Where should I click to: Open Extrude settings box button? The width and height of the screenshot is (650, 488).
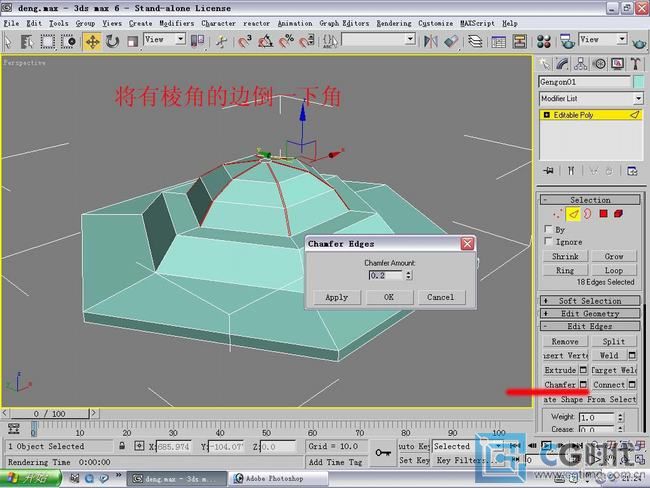pos(583,369)
